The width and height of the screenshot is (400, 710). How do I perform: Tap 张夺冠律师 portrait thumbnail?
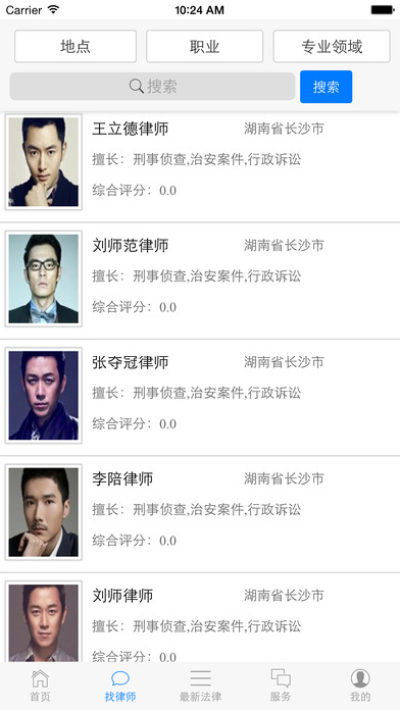pos(43,395)
